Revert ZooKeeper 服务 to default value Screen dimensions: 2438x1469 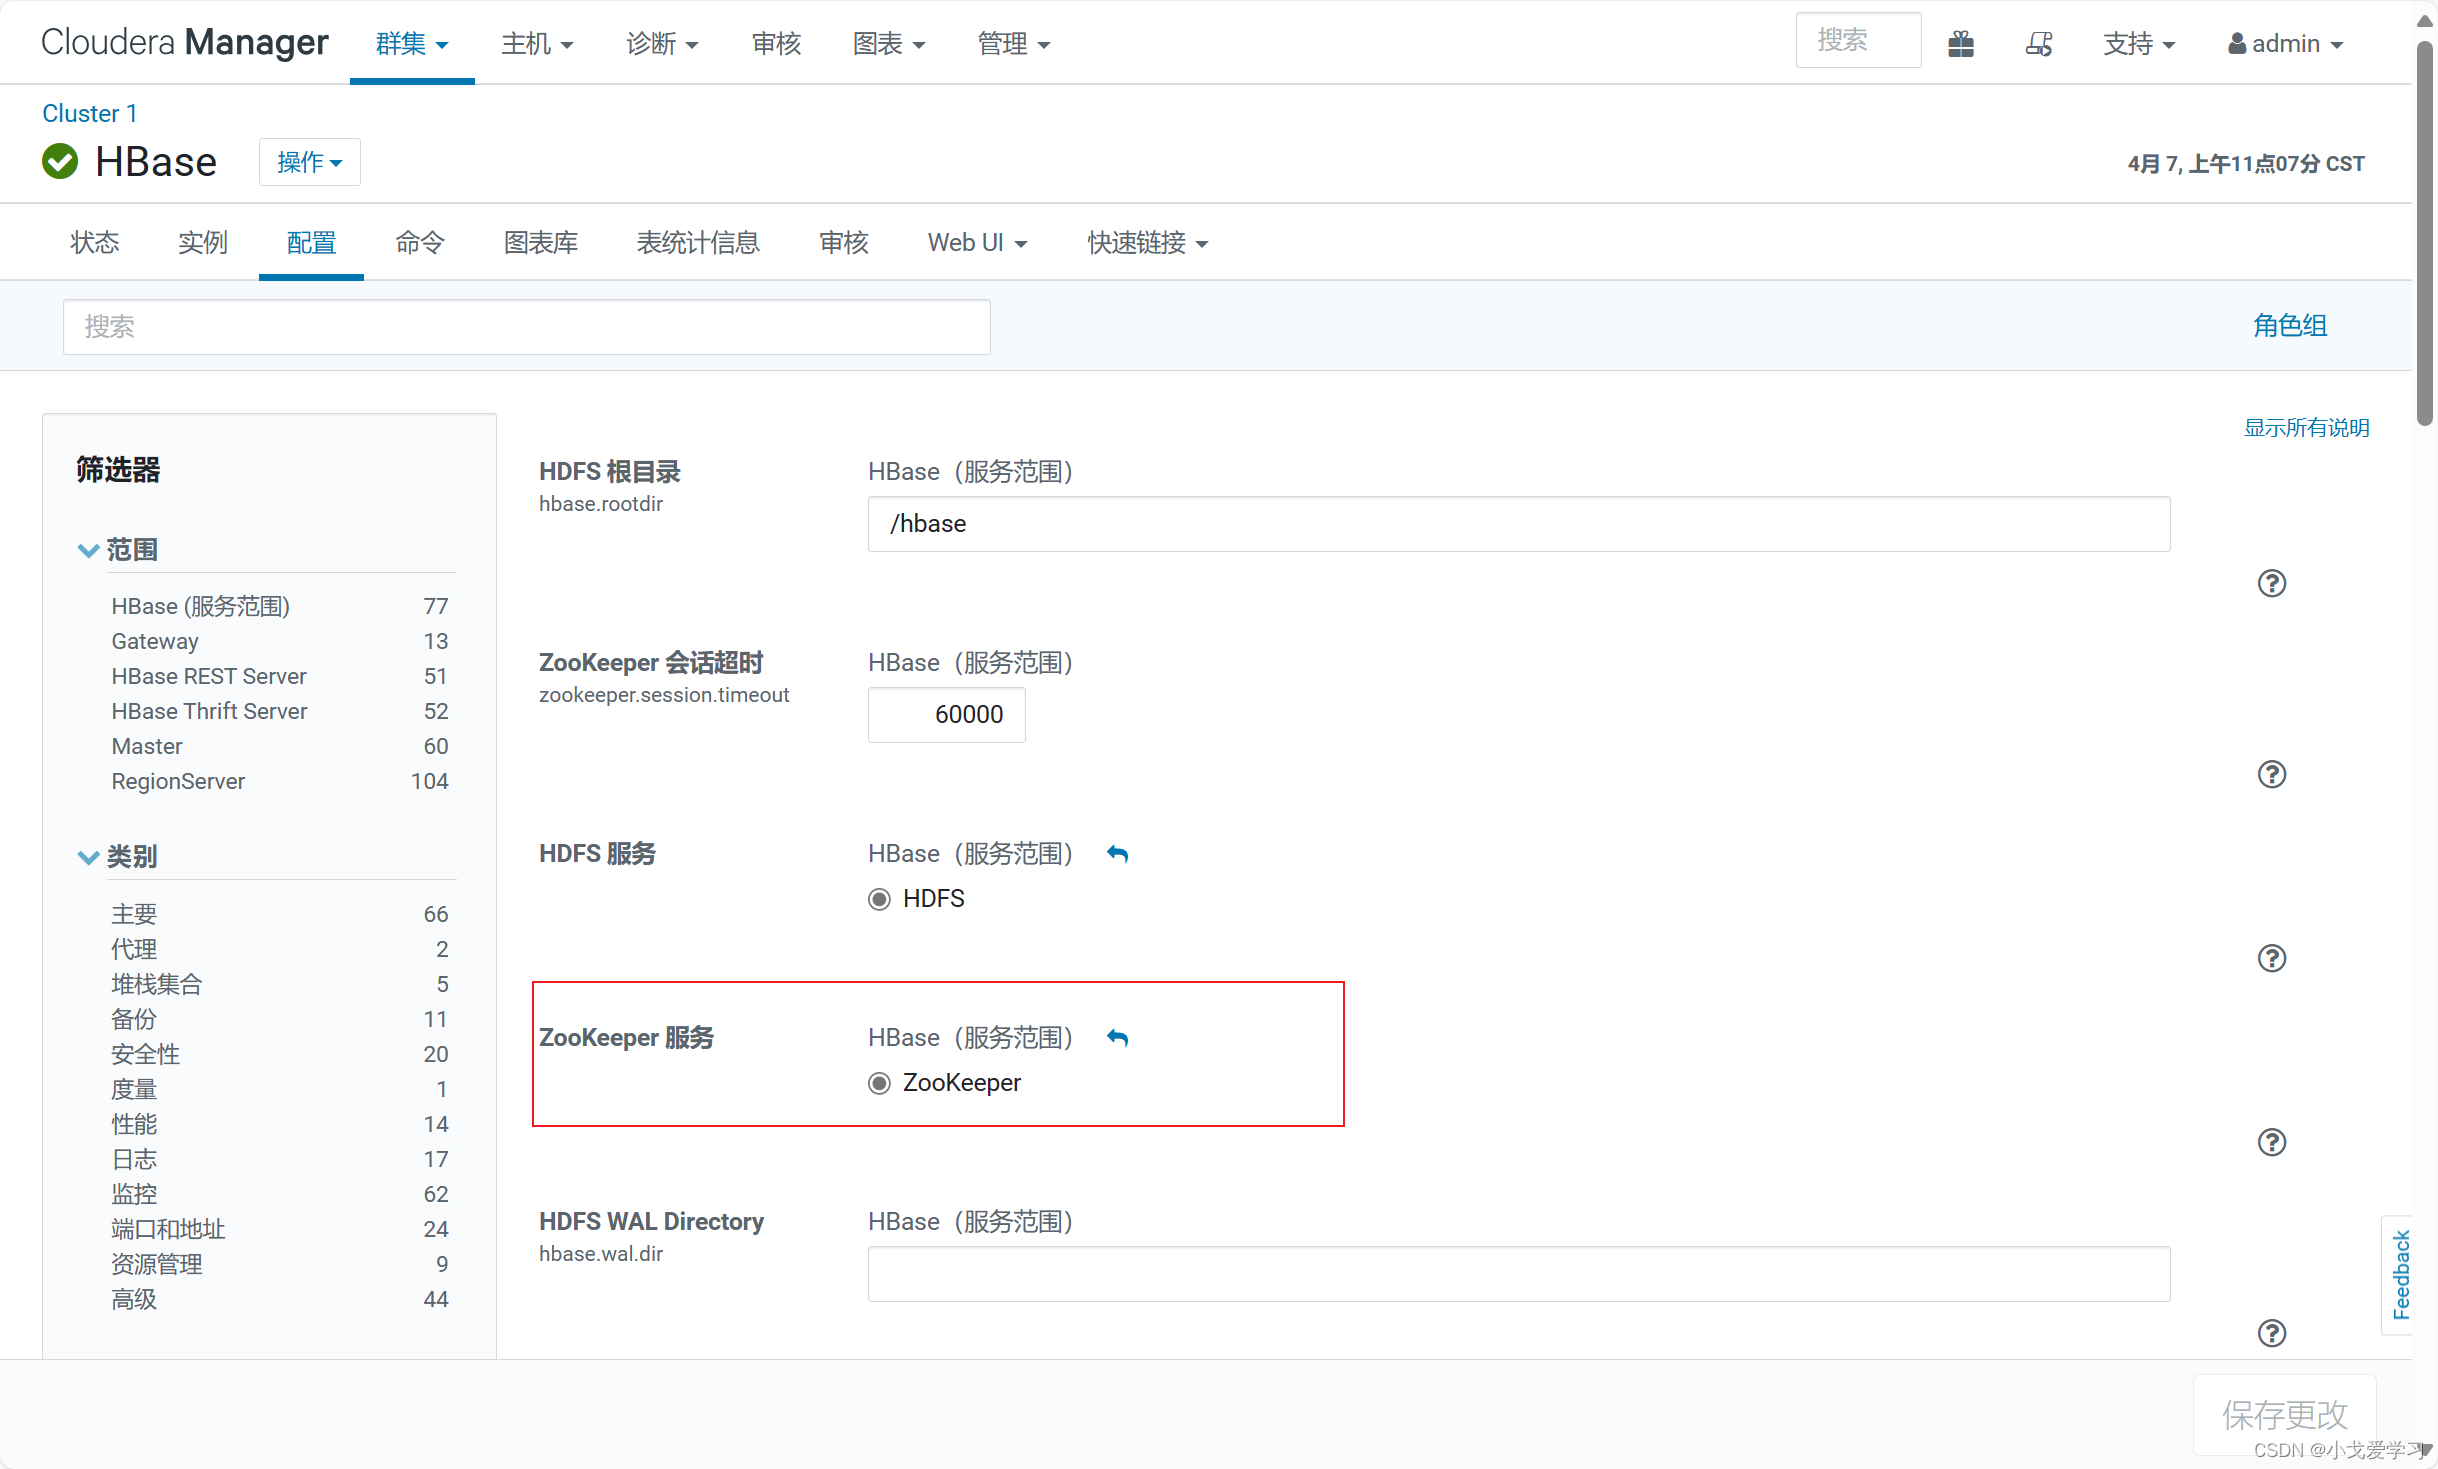coord(1118,1038)
